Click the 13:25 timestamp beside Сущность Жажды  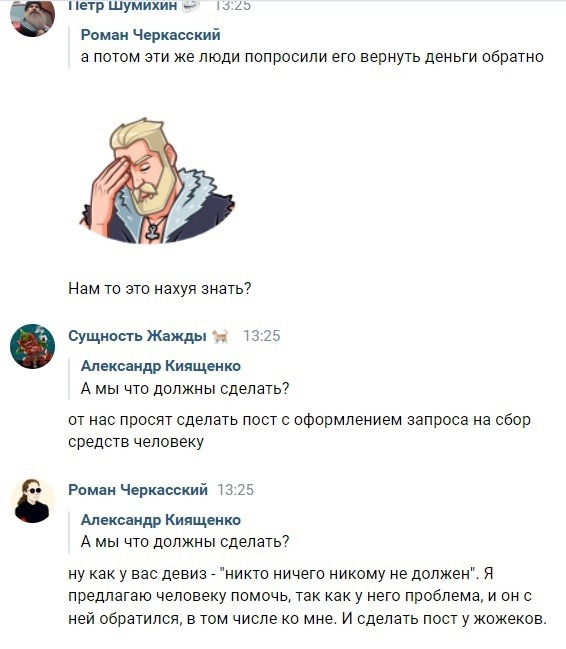coord(262,336)
